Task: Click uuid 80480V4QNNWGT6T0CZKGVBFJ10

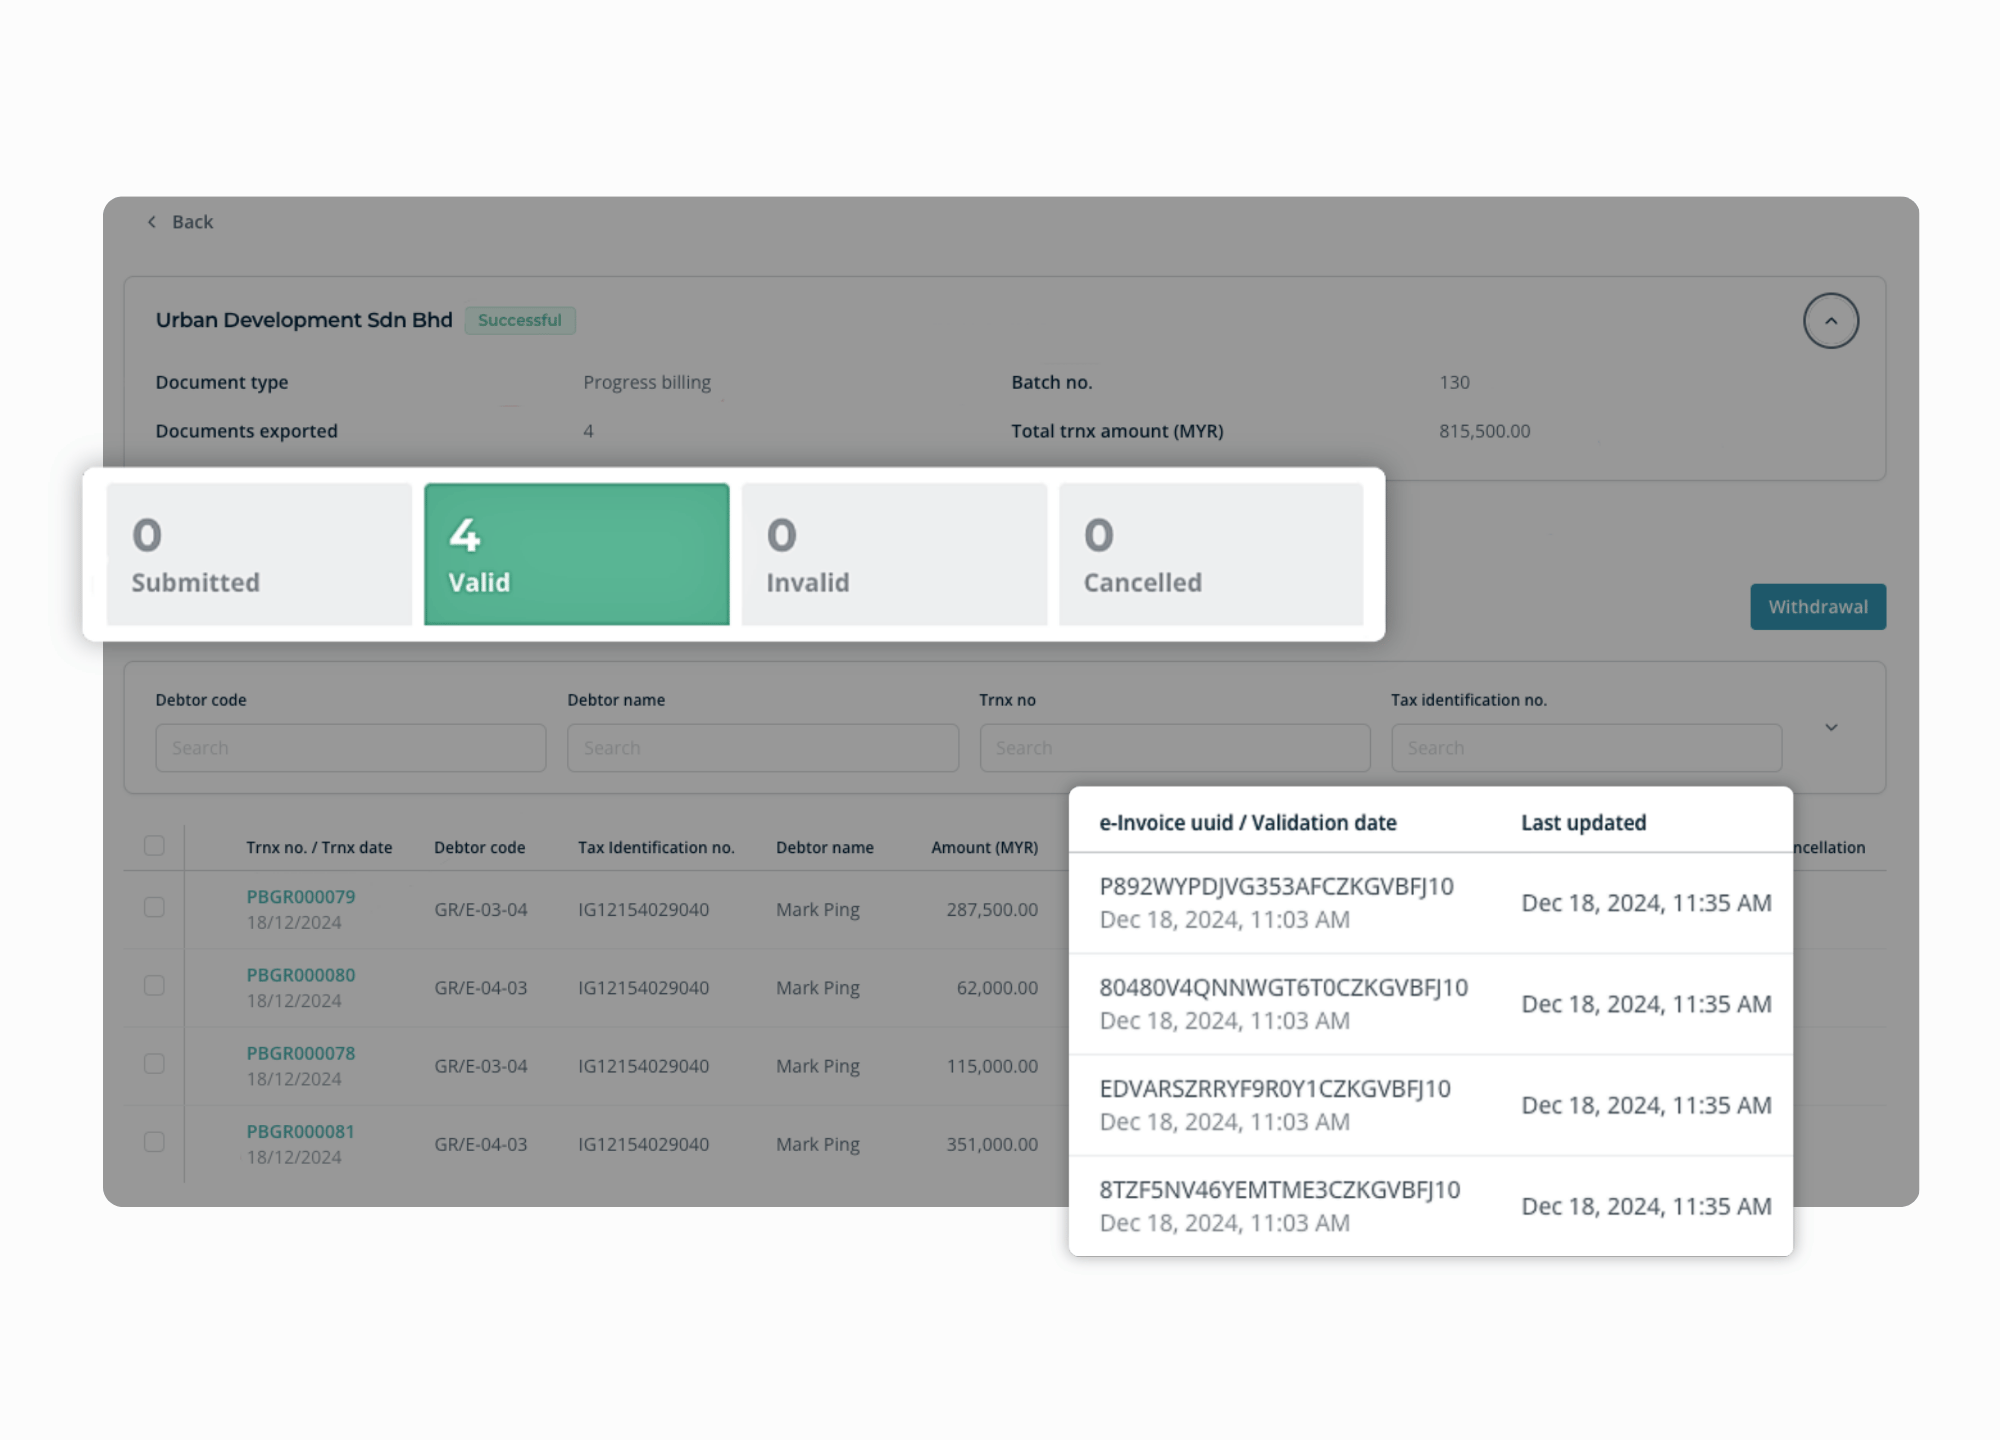Action: coord(1284,988)
